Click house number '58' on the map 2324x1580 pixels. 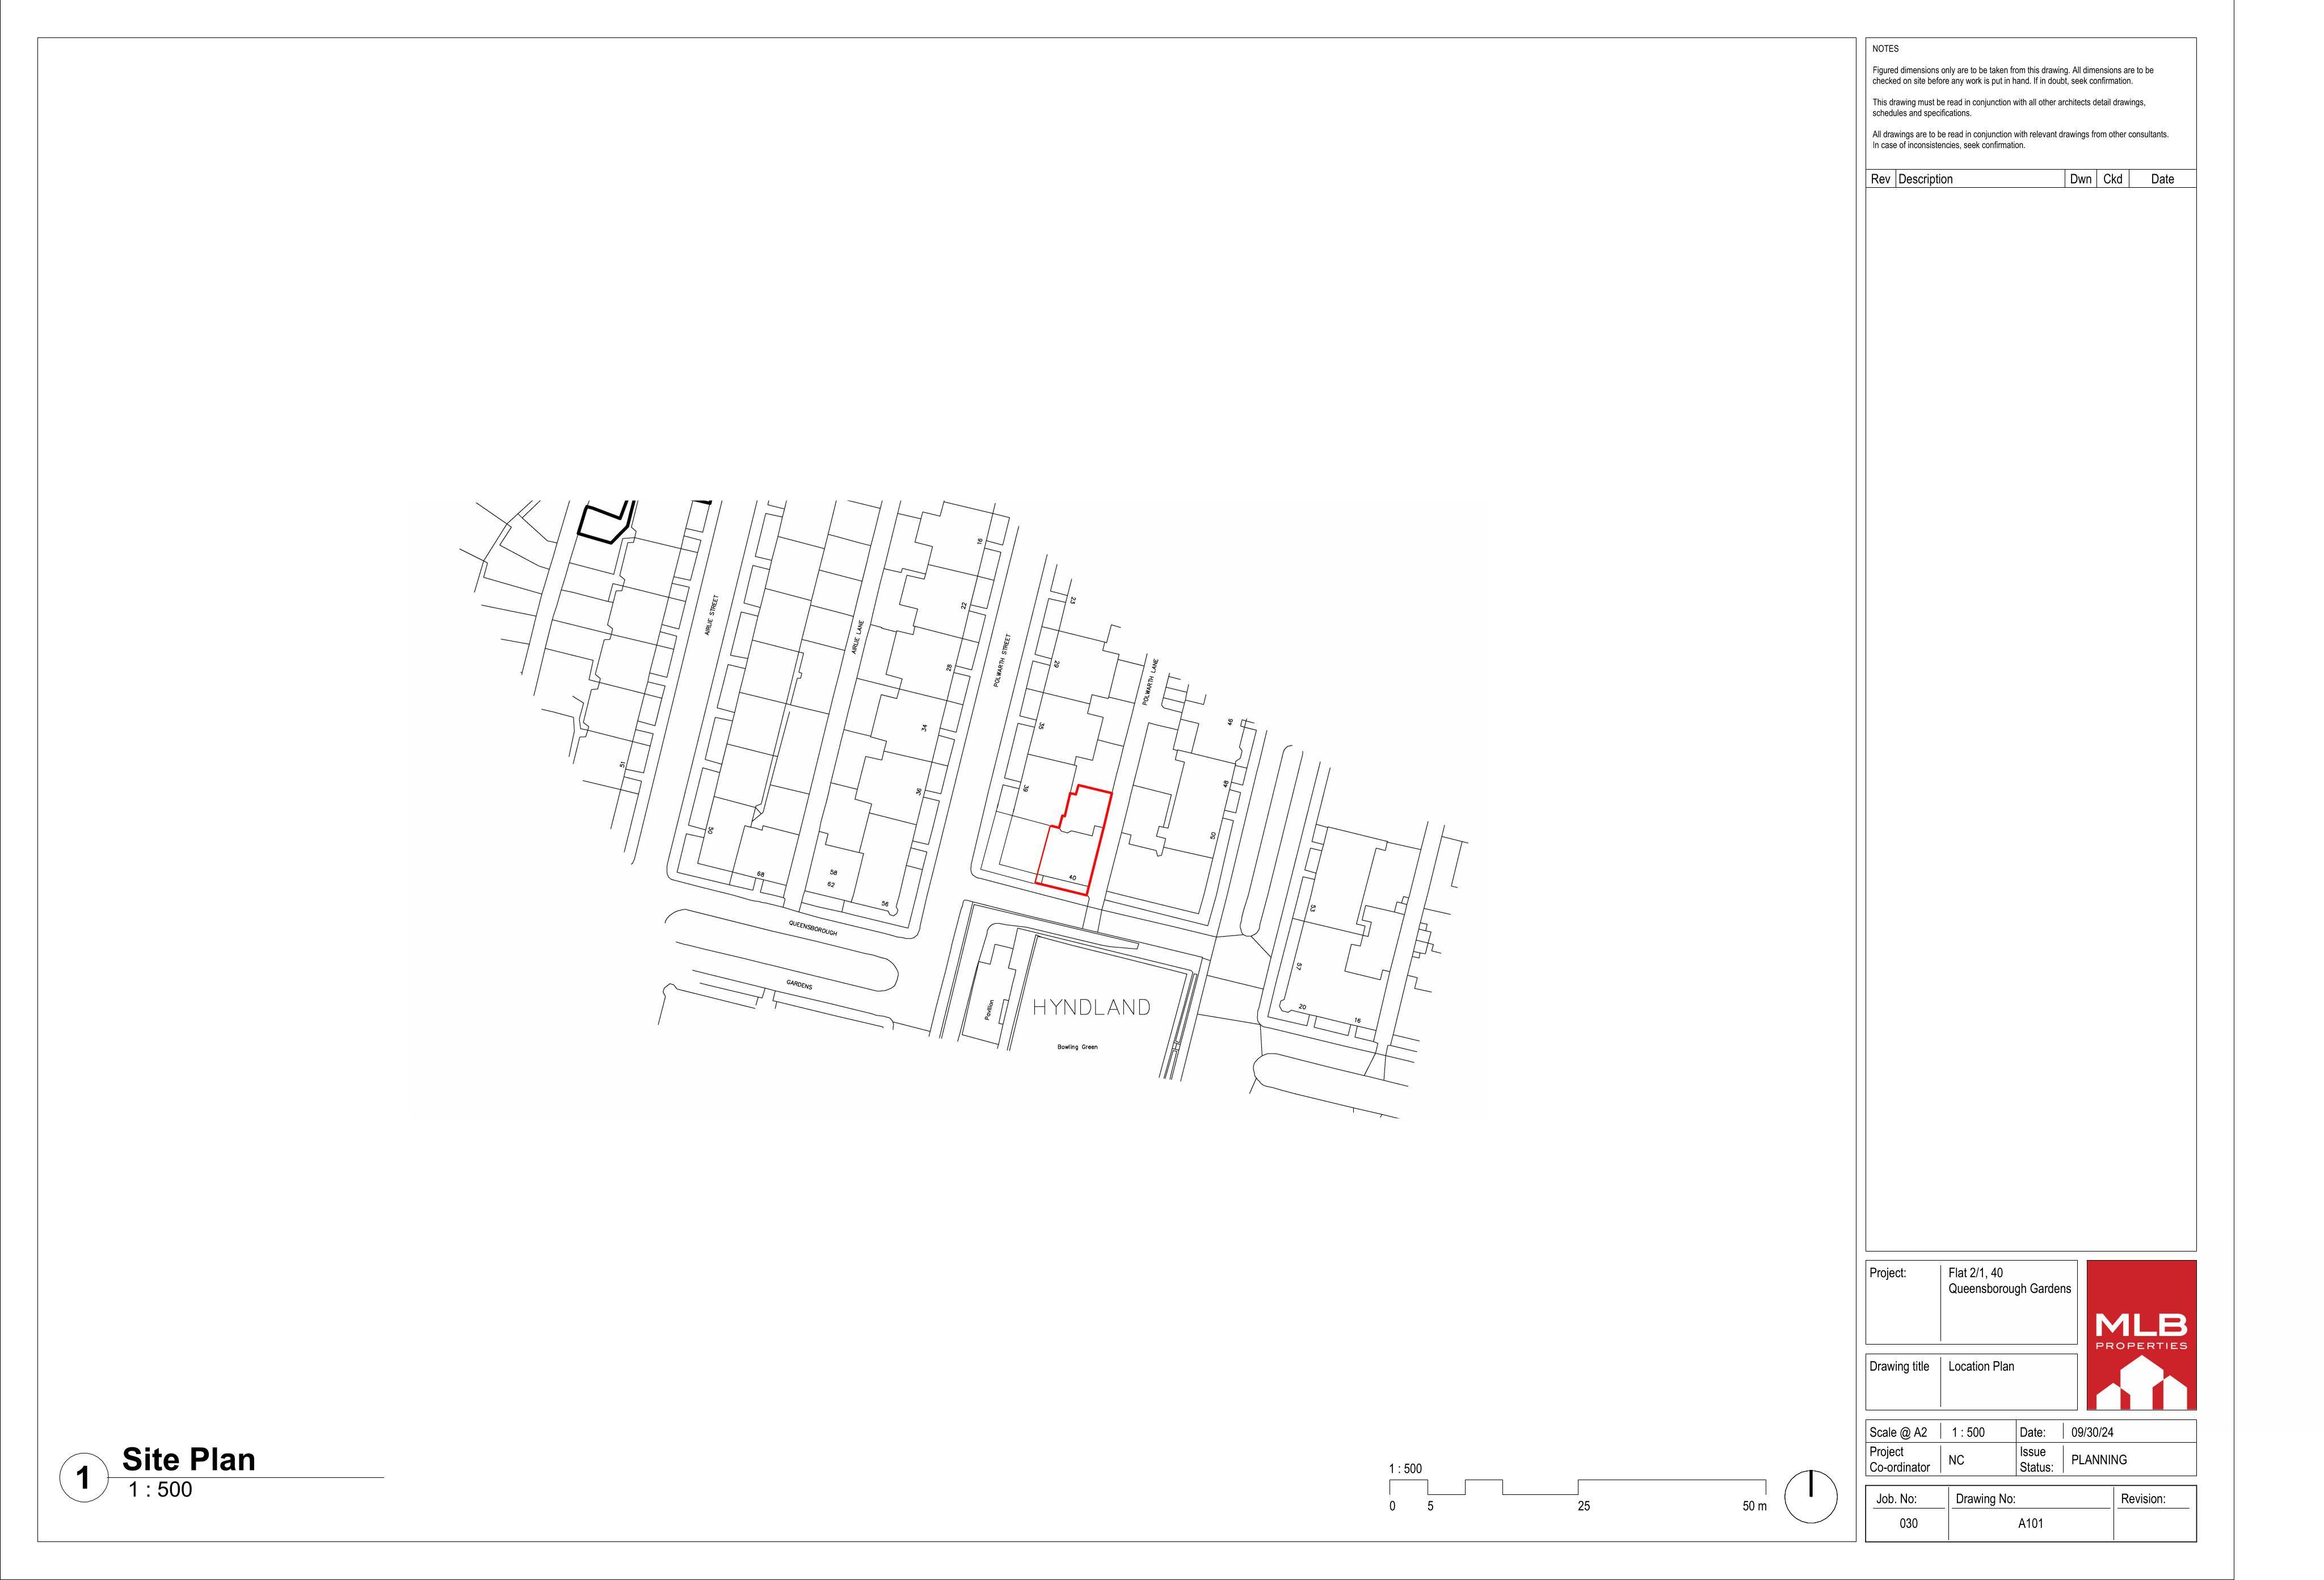point(833,872)
